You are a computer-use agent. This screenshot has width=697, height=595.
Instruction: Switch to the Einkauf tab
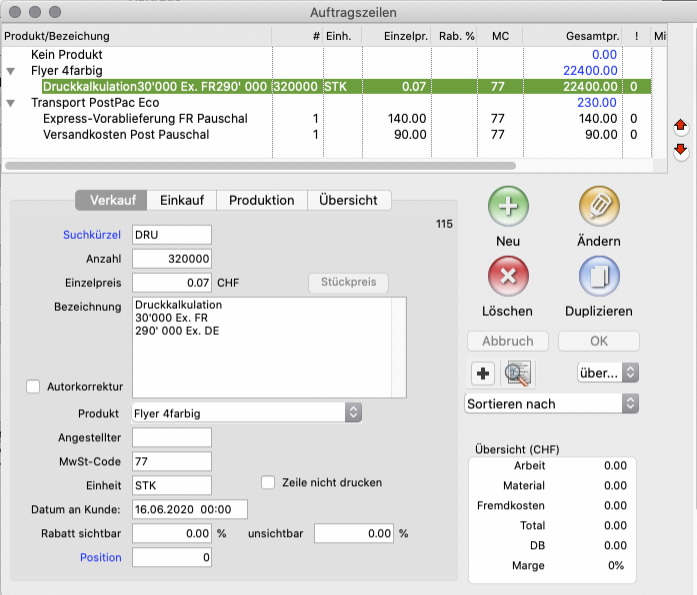click(182, 200)
